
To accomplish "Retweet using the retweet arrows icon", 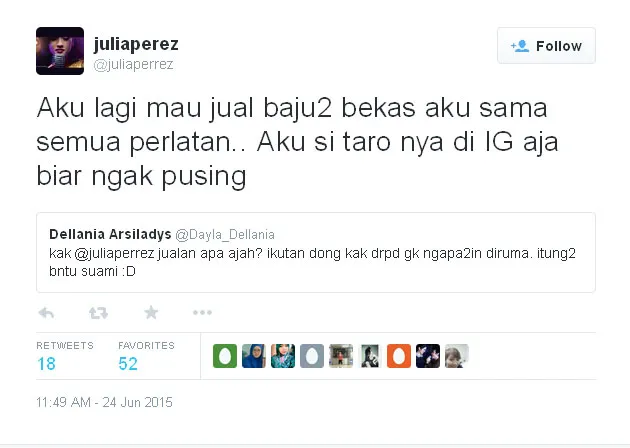I will click(98, 313).
